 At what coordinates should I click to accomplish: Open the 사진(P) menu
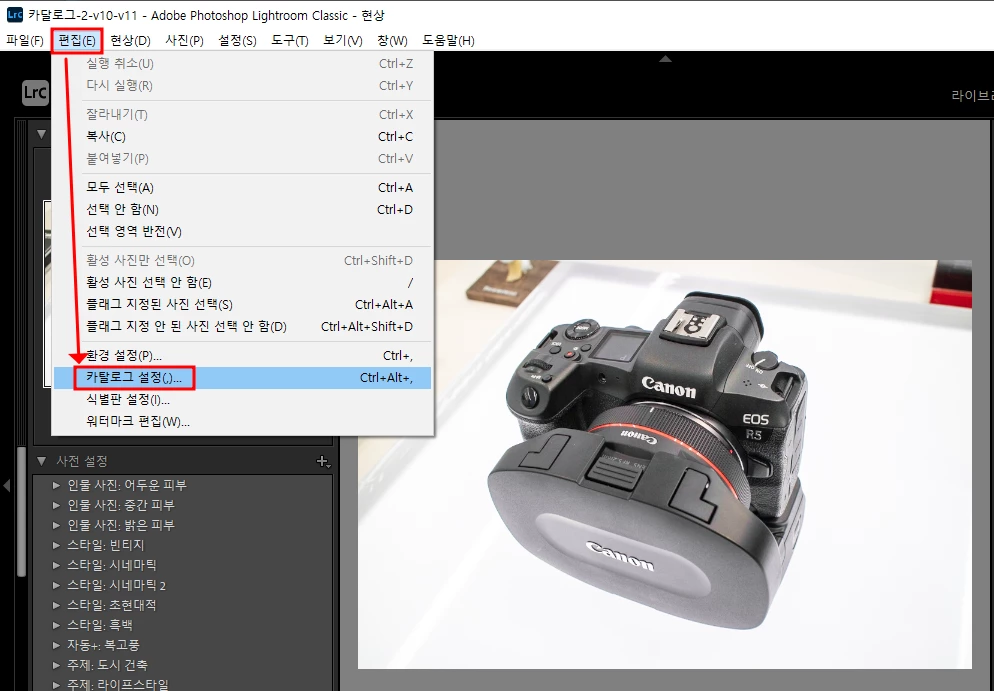184,41
